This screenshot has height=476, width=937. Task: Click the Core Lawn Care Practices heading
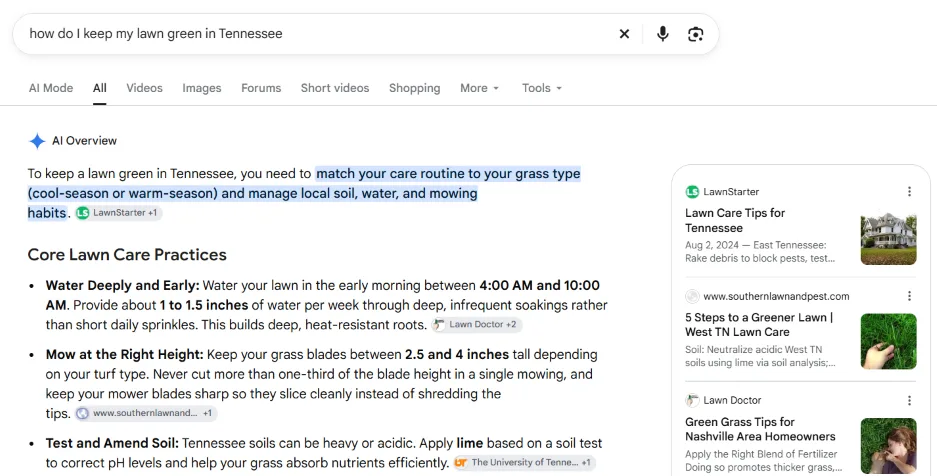pyautogui.click(x=127, y=254)
